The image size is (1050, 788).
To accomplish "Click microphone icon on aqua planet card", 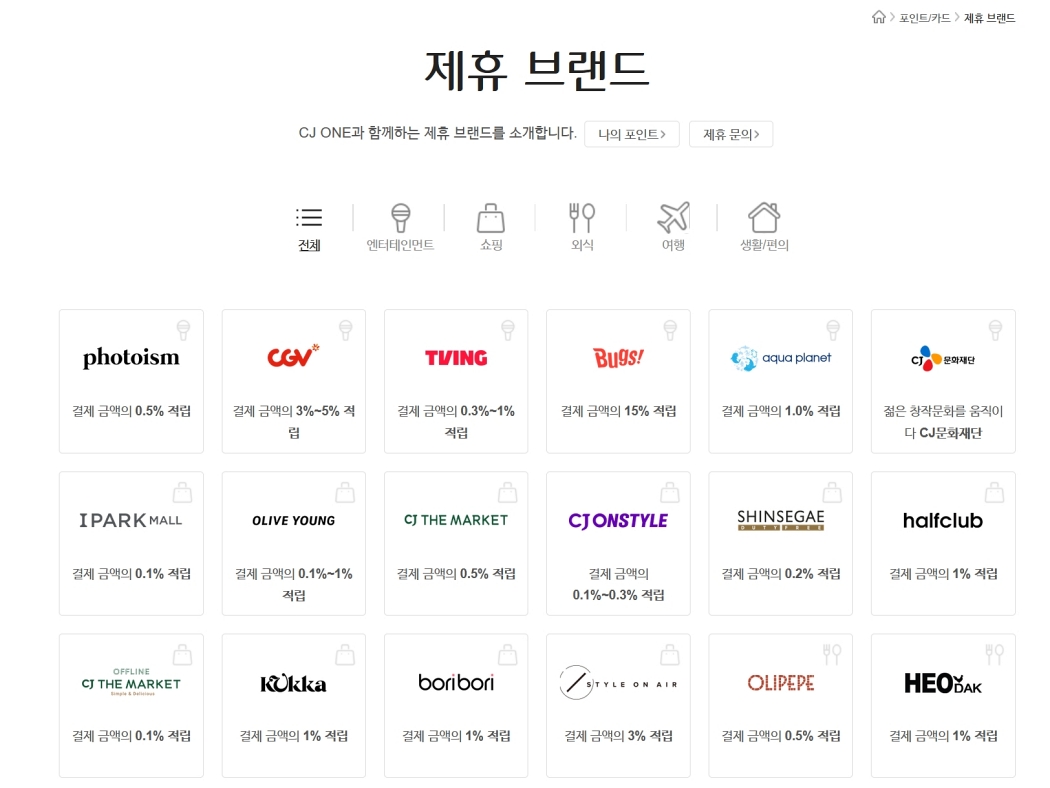I will tap(832, 330).
